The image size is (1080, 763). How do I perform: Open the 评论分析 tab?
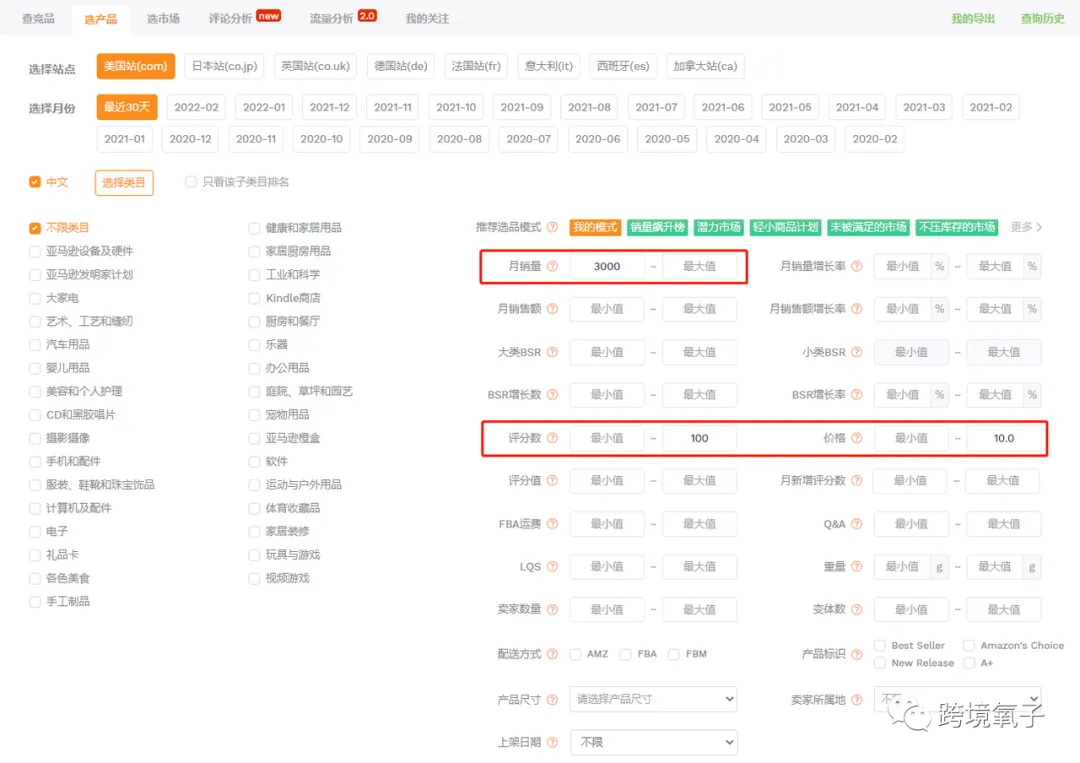(230, 19)
